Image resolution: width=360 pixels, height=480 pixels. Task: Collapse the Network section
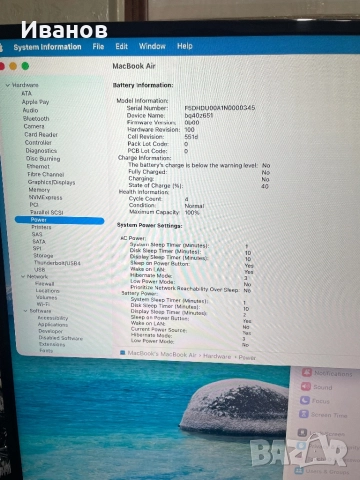pos(23,277)
